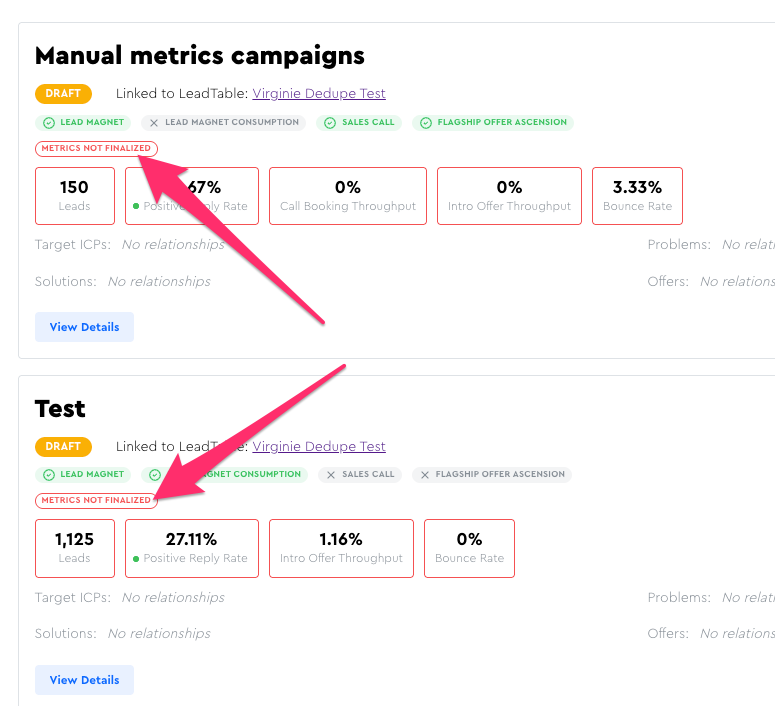This screenshot has height=706, width=775.
Task: Click the X icon on Manual metrics Lead Magnet Consumption tag
Action: tap(153, 123)
